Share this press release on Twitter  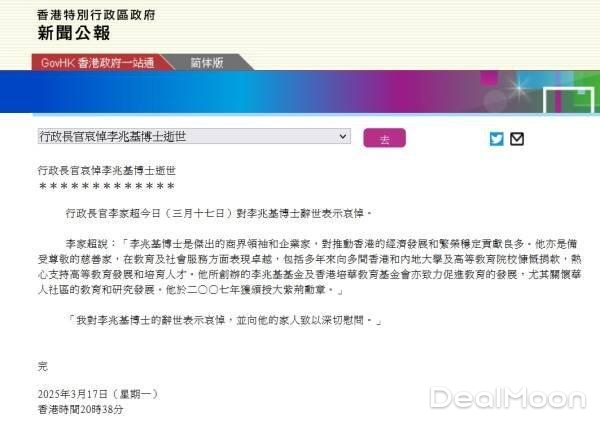pyautogui.click(x=496, y=138)
